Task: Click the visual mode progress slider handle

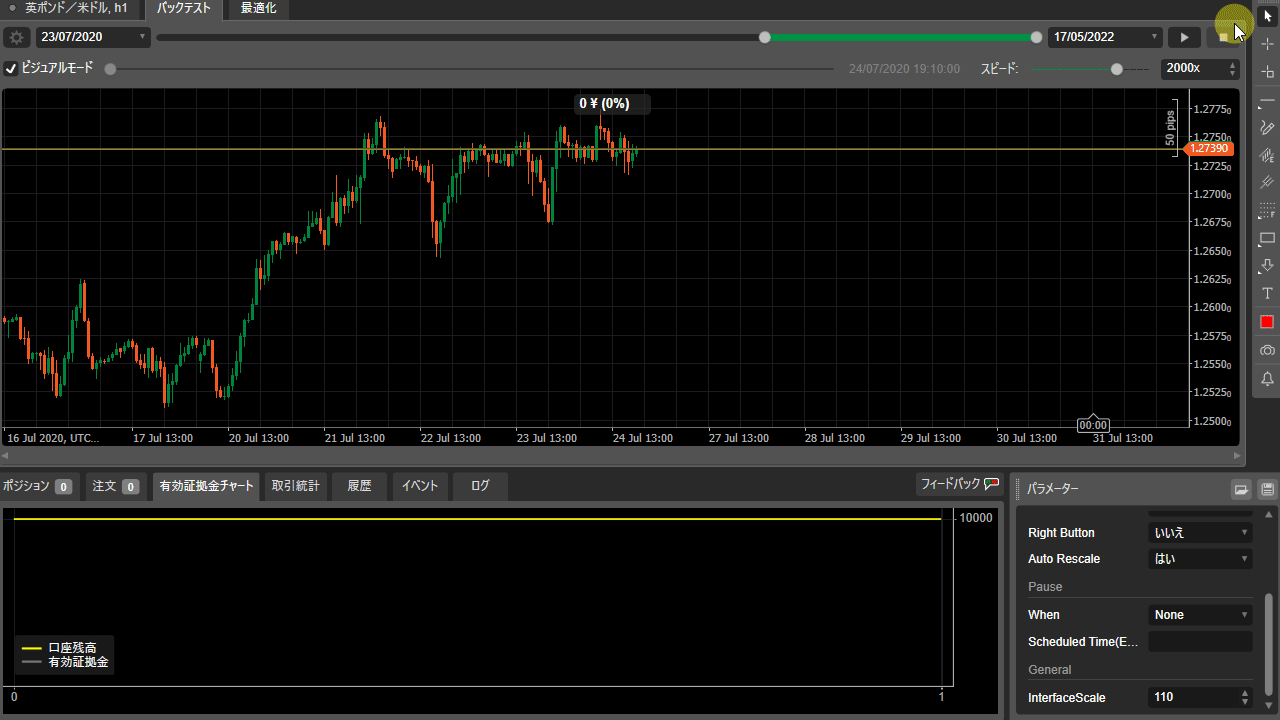Action: pos(110,69)
